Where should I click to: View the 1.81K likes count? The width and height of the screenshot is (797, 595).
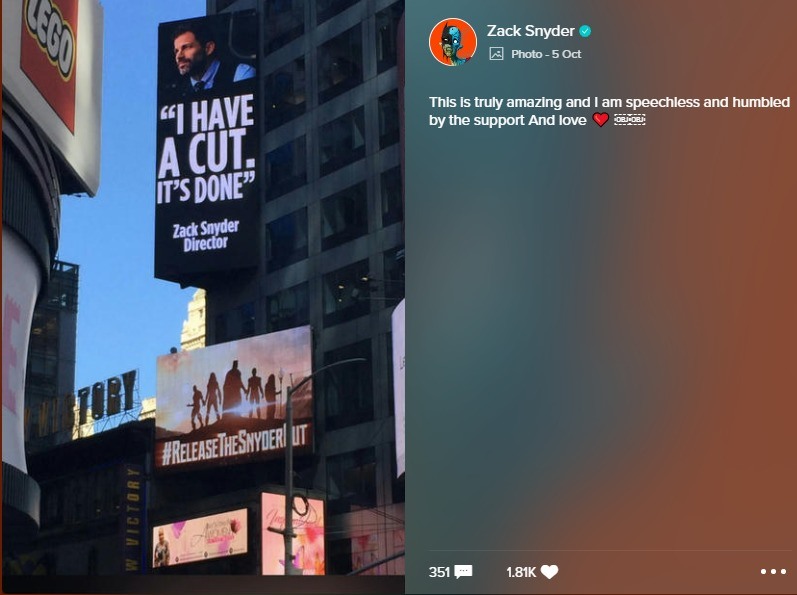tap(521, 572)
